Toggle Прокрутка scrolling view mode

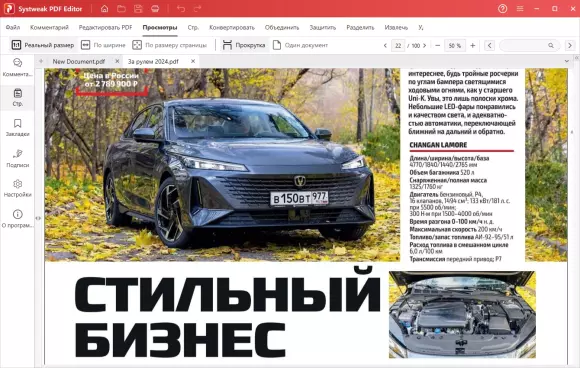tap(244, 45)
